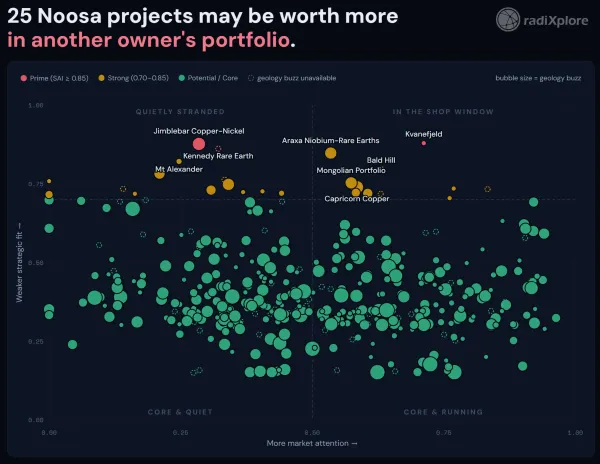Click the in another owner's portfolio subtitle
The image size is (600, 464).
pyautogui.click(x=151, y=40)
